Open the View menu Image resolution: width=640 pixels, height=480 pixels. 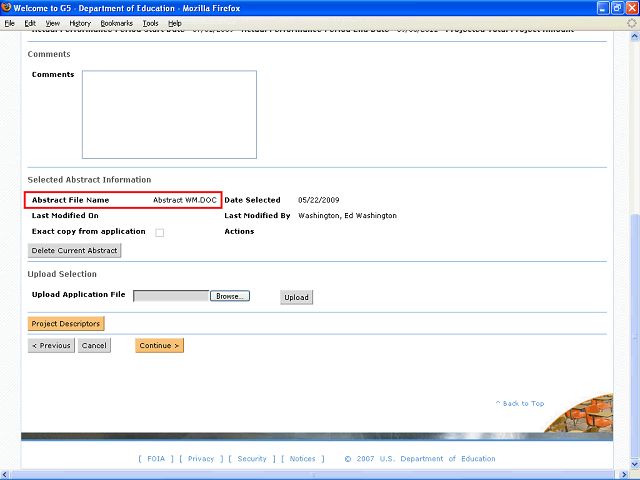[53, 23]
